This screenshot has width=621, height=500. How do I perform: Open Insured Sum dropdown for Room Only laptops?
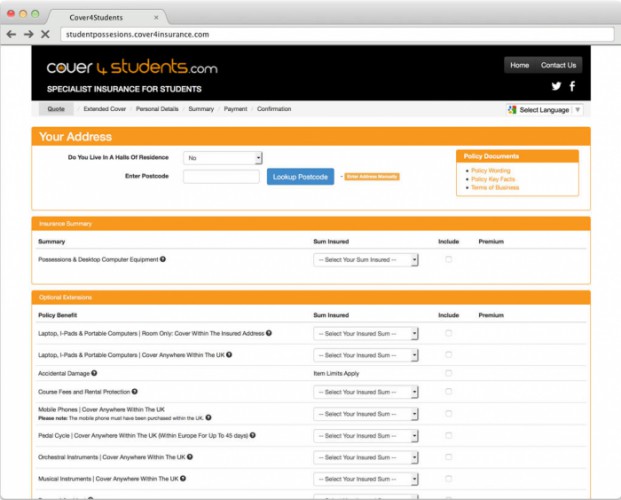tap(366, 334)
